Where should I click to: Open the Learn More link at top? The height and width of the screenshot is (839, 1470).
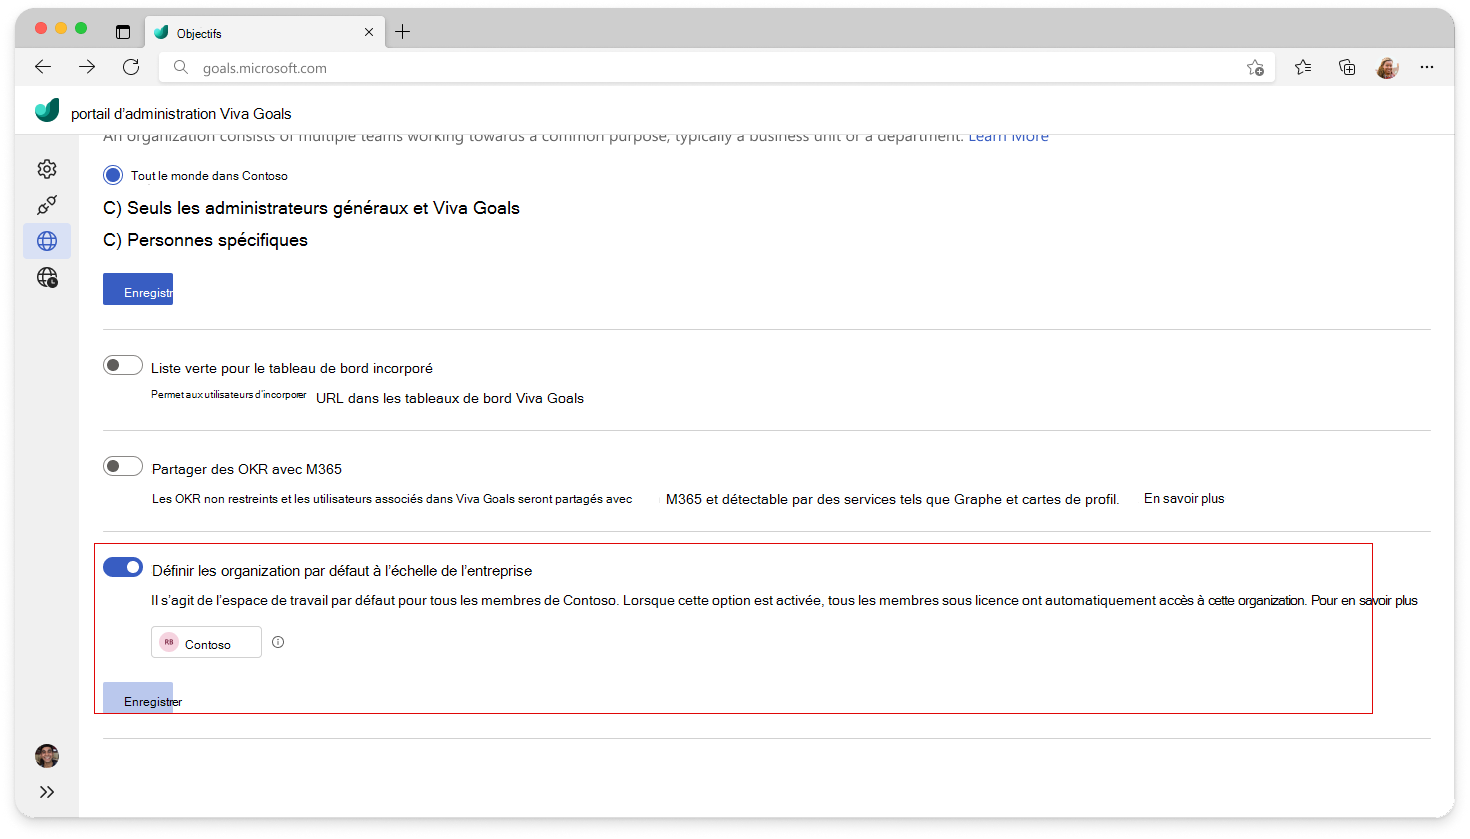coord(1008,137)
